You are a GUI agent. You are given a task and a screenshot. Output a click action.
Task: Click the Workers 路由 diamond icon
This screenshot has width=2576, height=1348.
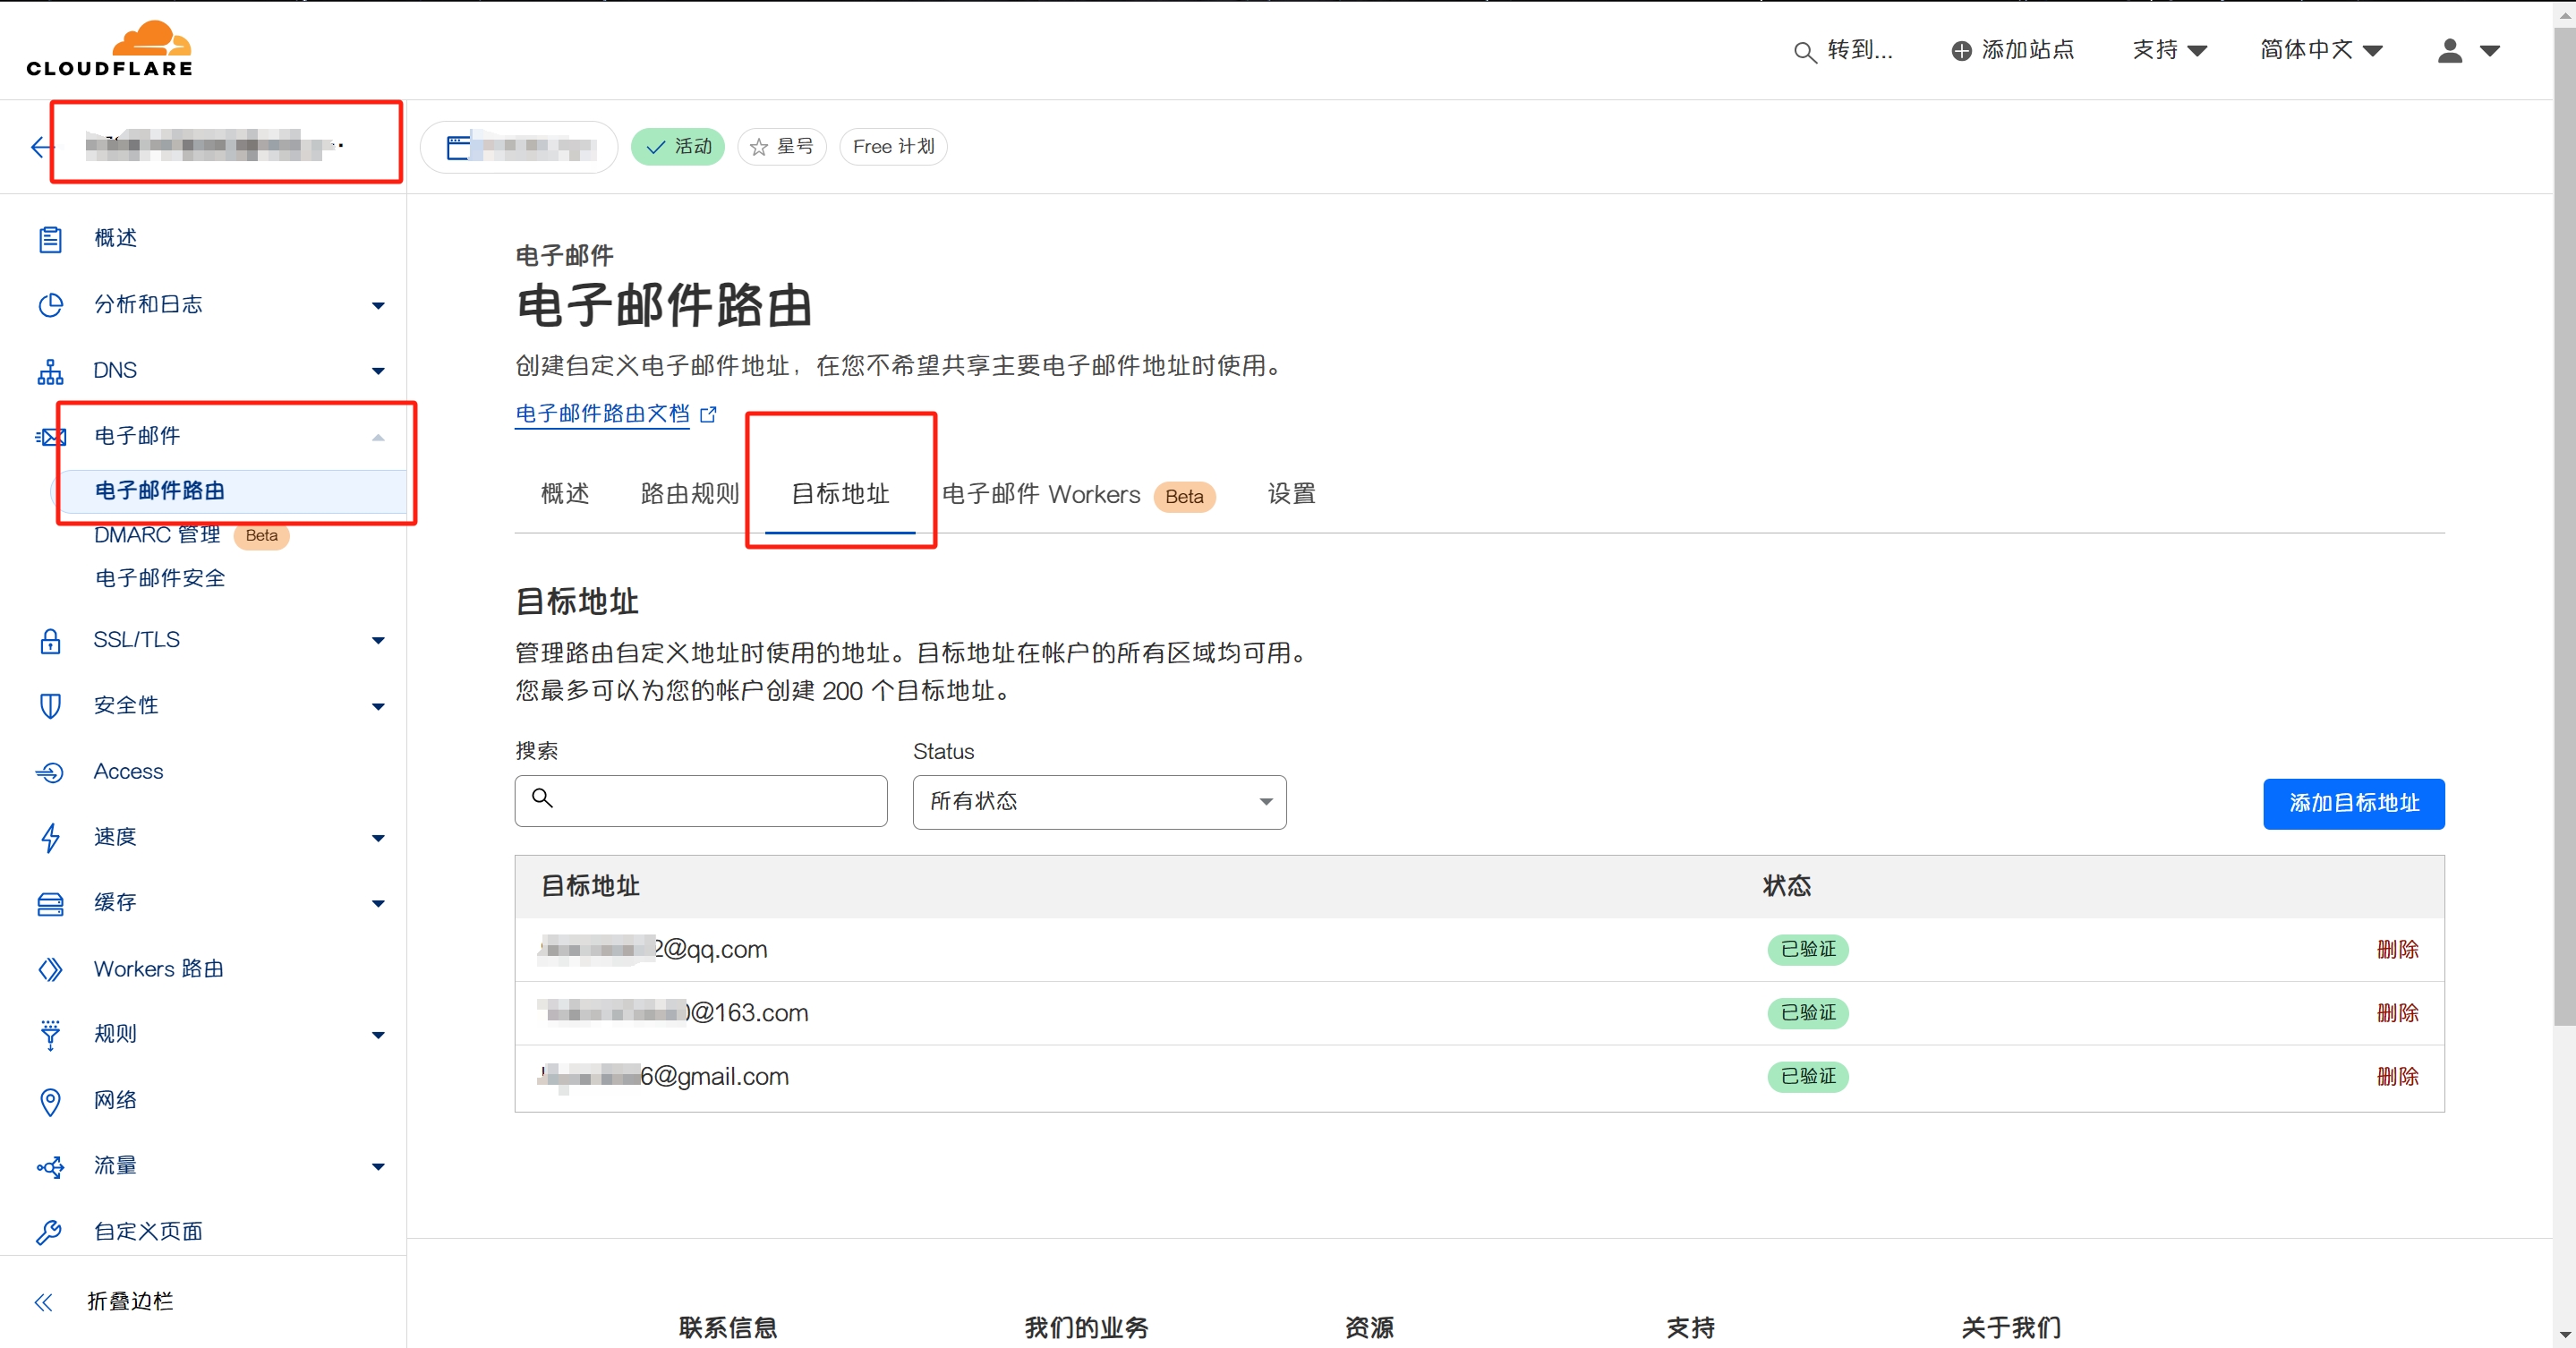point(50,969)
